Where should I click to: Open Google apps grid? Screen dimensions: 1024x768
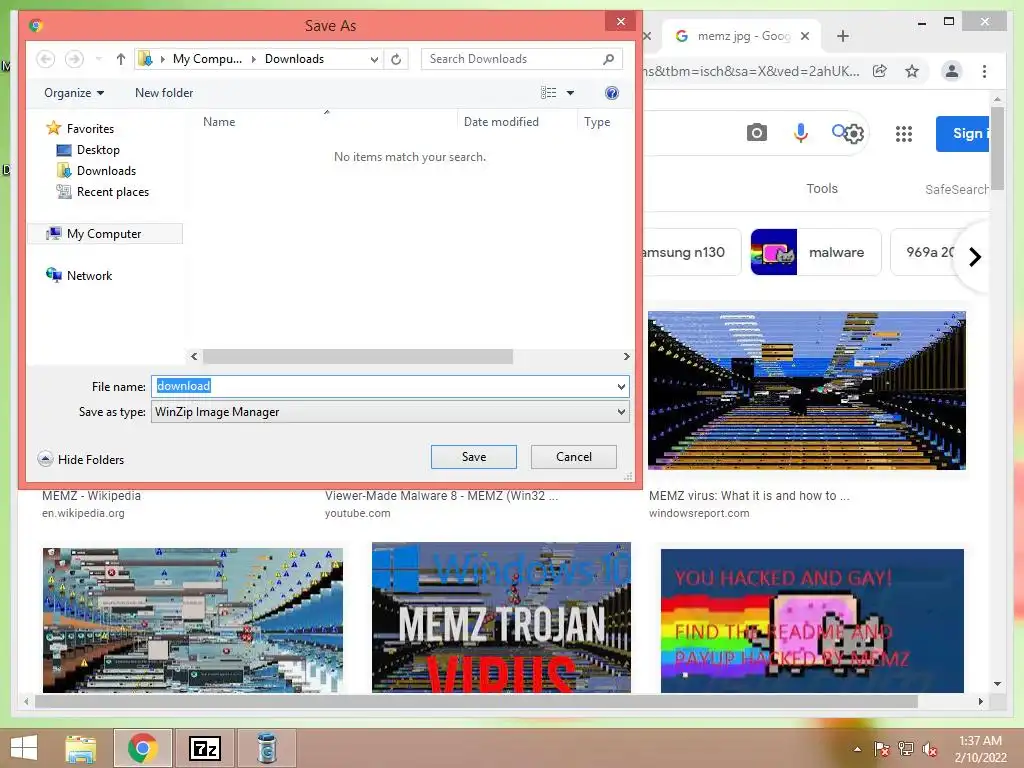coord(904,134)
